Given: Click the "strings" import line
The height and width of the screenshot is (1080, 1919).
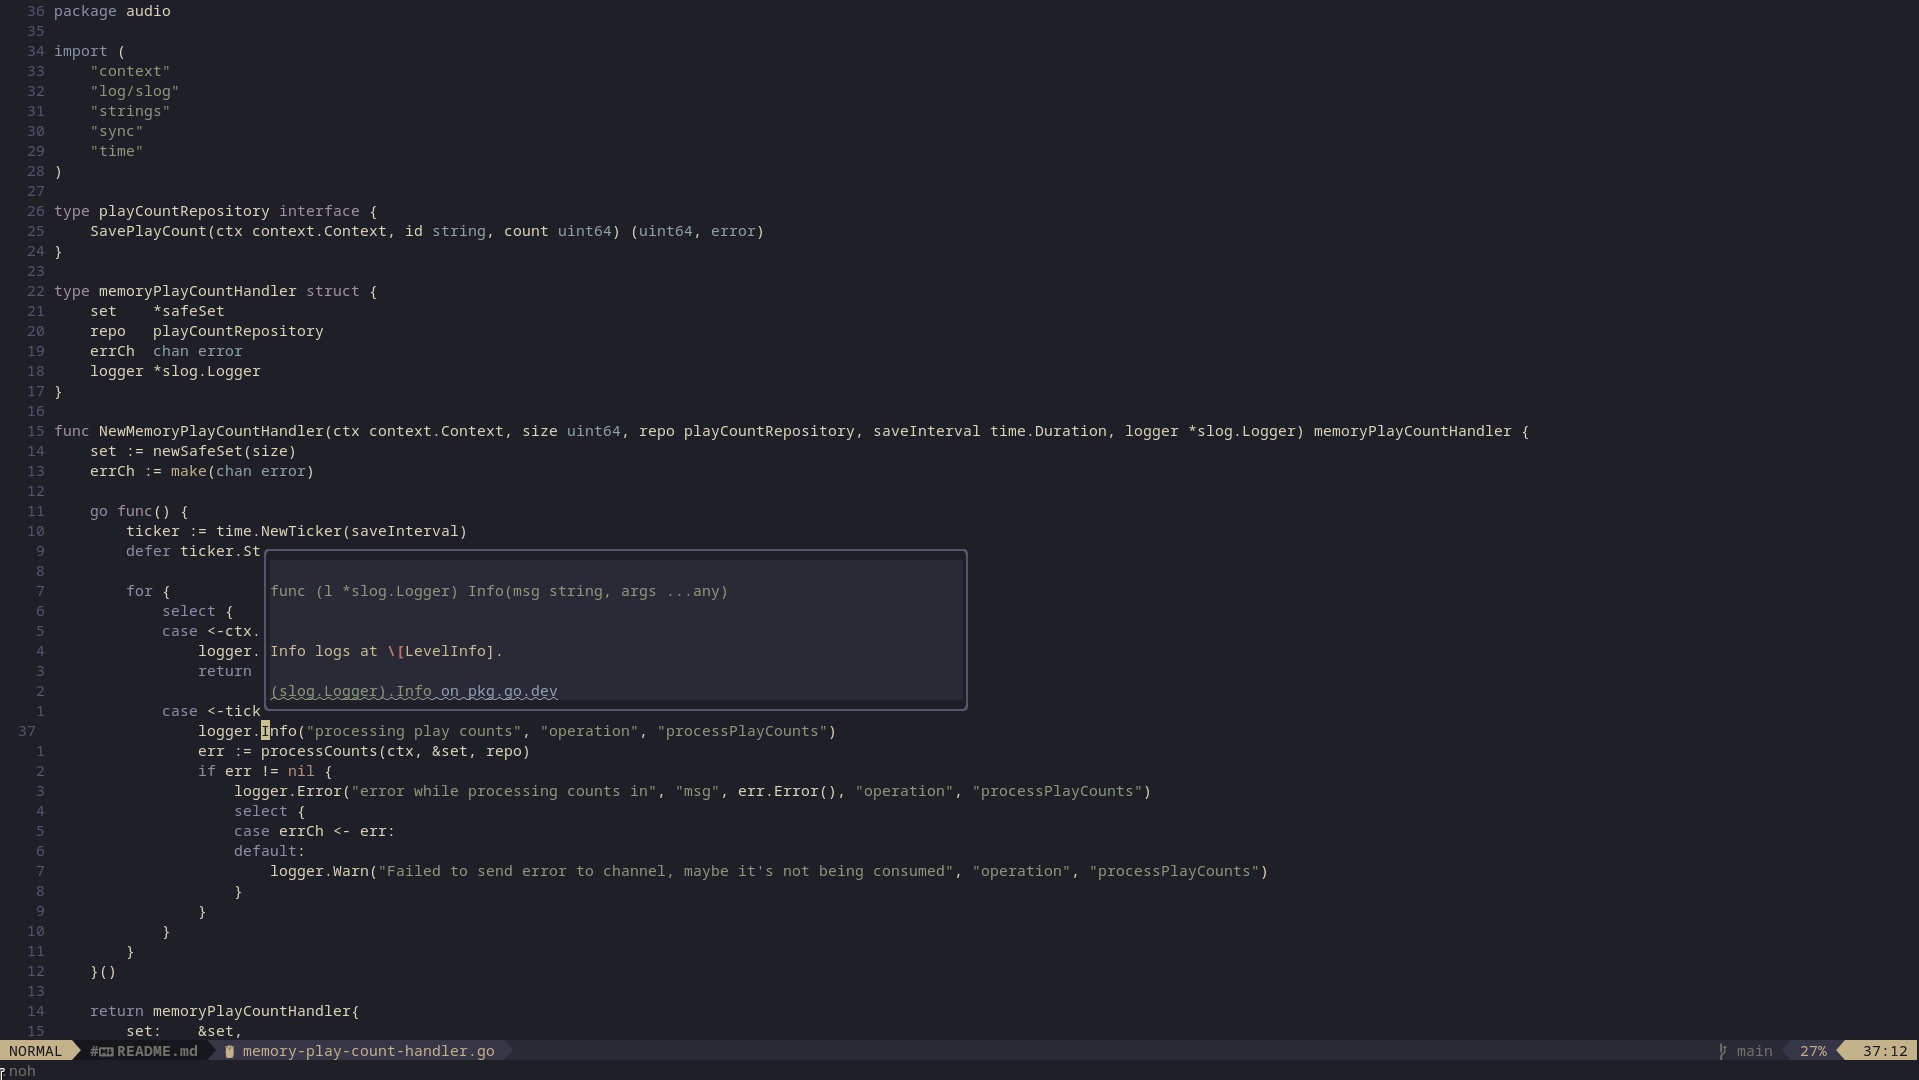Looking at the screenshot, I should point(130,111).
